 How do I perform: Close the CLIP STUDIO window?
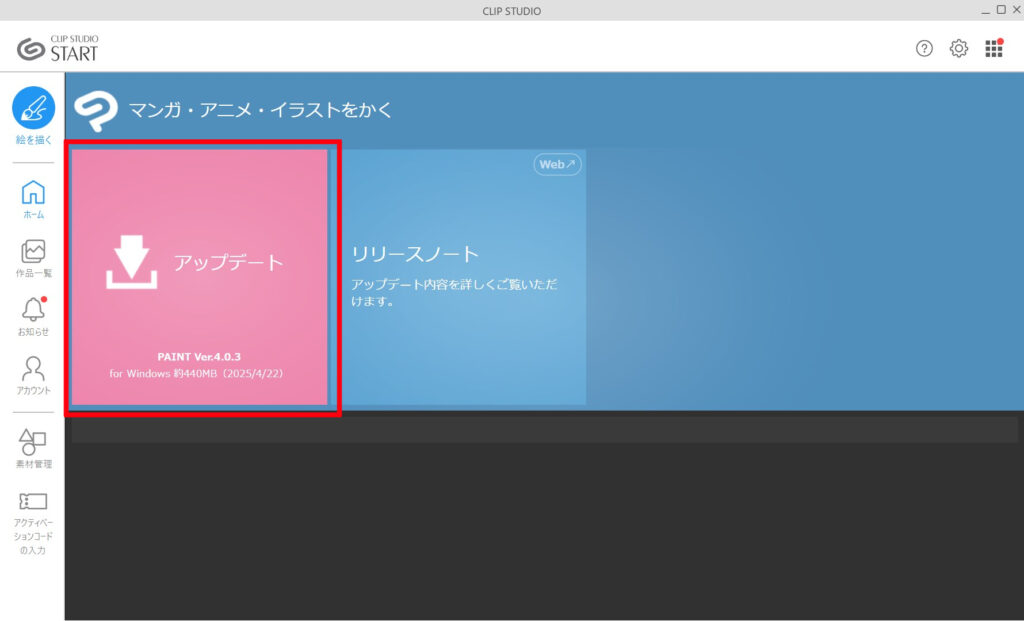1017,10
